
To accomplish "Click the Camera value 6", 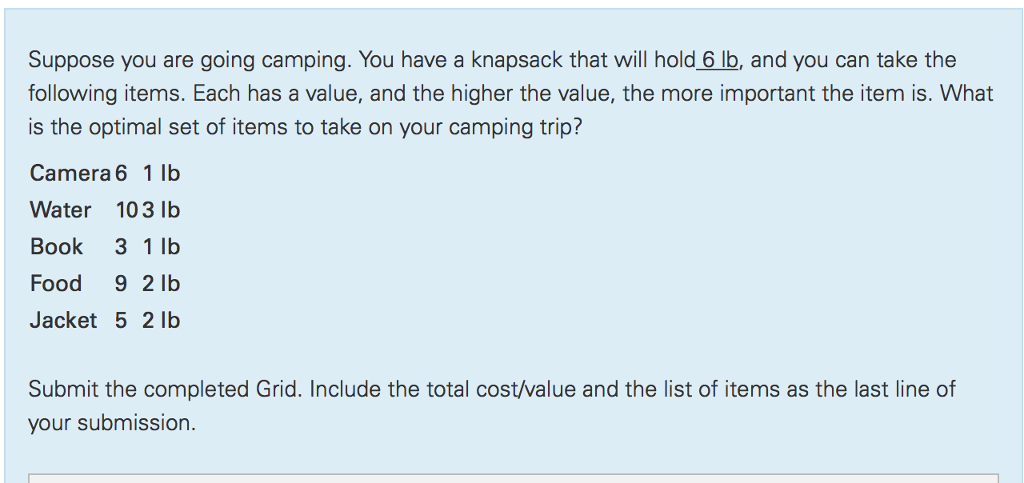I will (121, 173).
